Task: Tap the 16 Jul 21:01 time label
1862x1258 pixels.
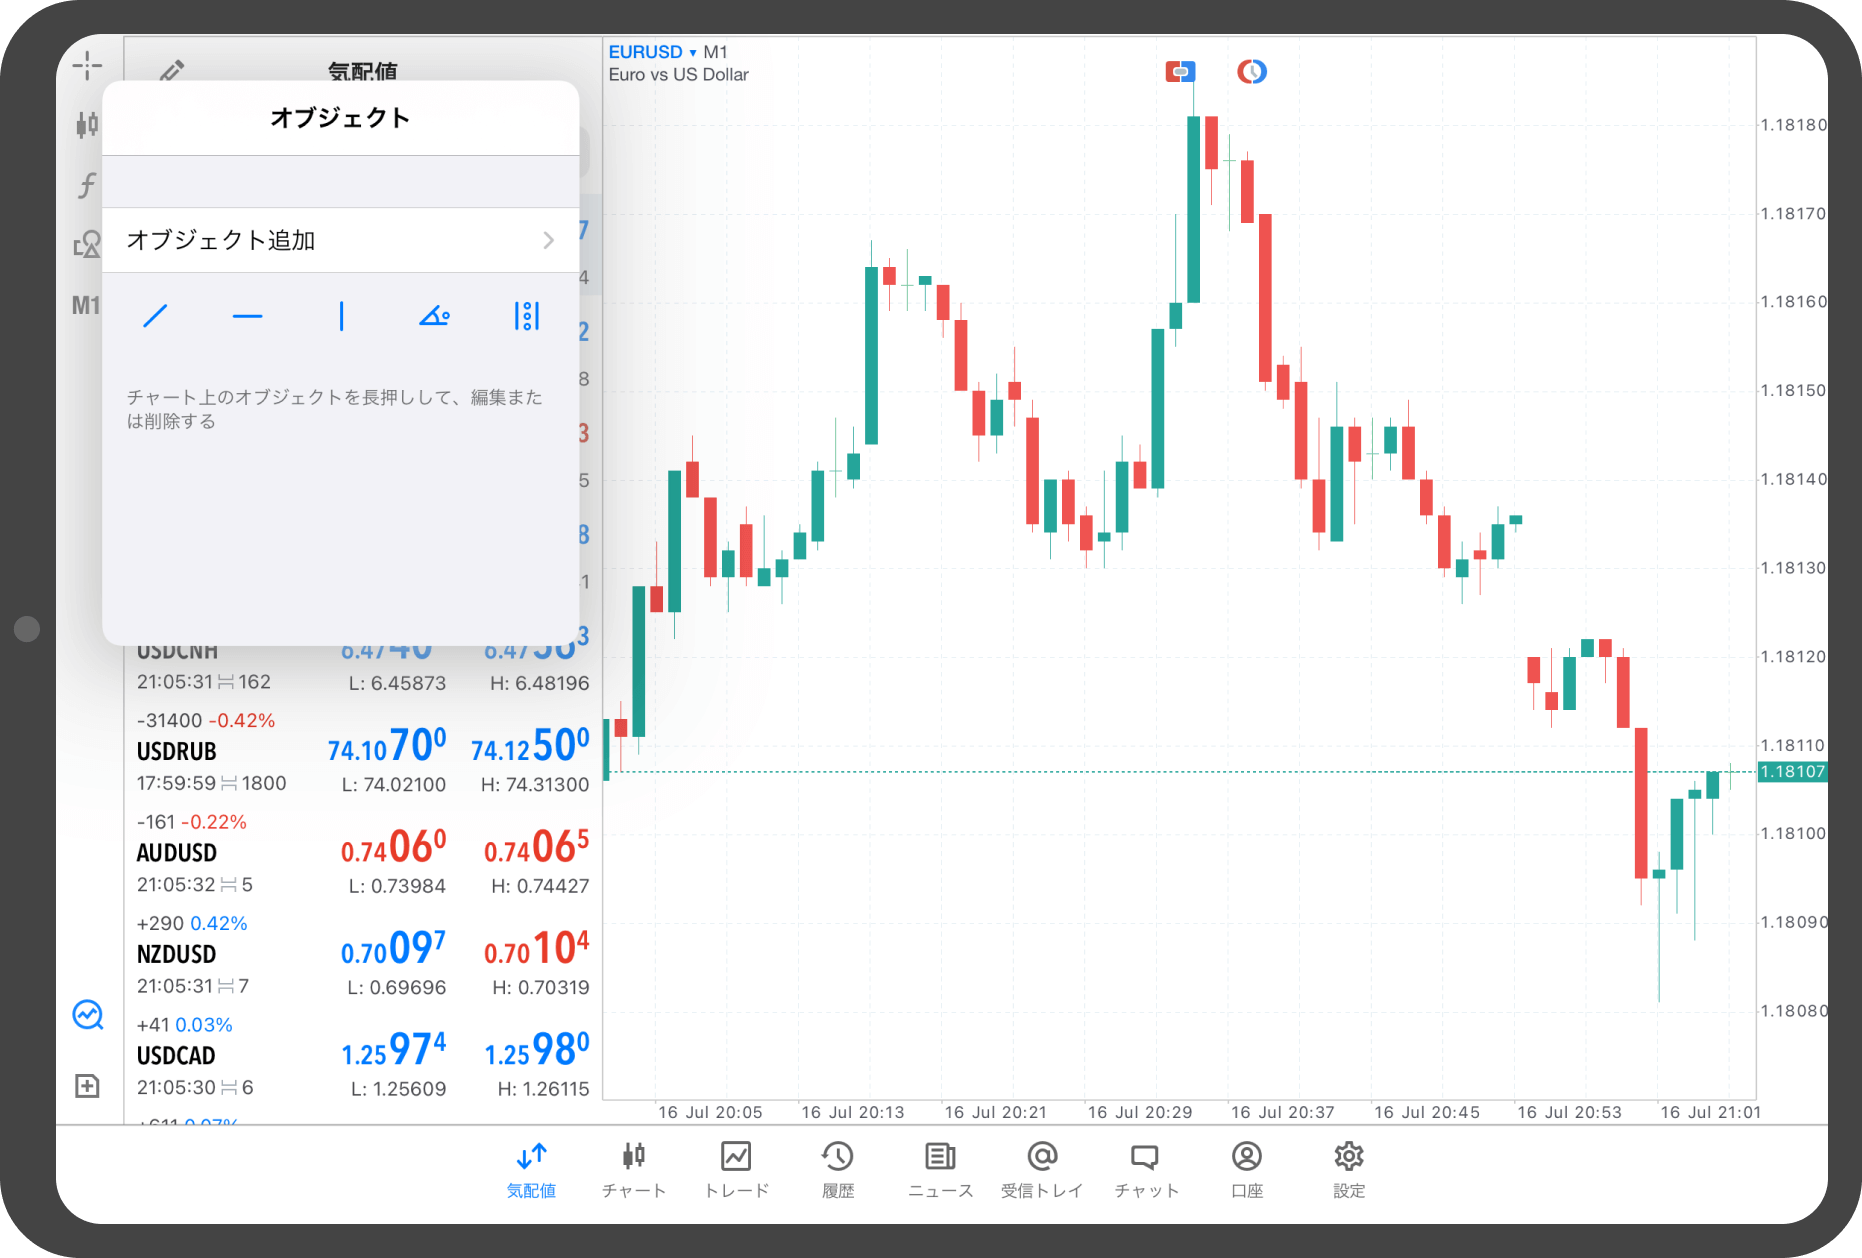Action: (1711, 1112)
